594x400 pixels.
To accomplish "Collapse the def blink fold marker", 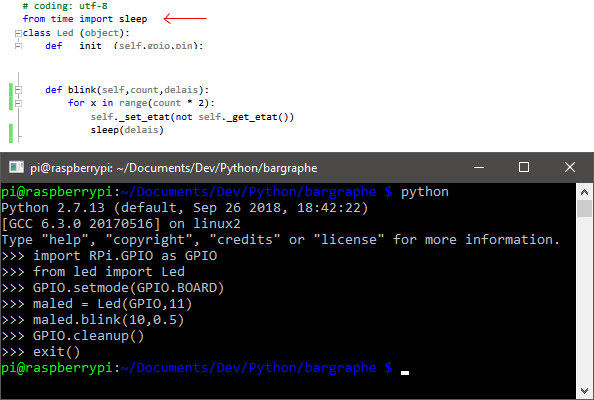I will click(x=18, y=90).
